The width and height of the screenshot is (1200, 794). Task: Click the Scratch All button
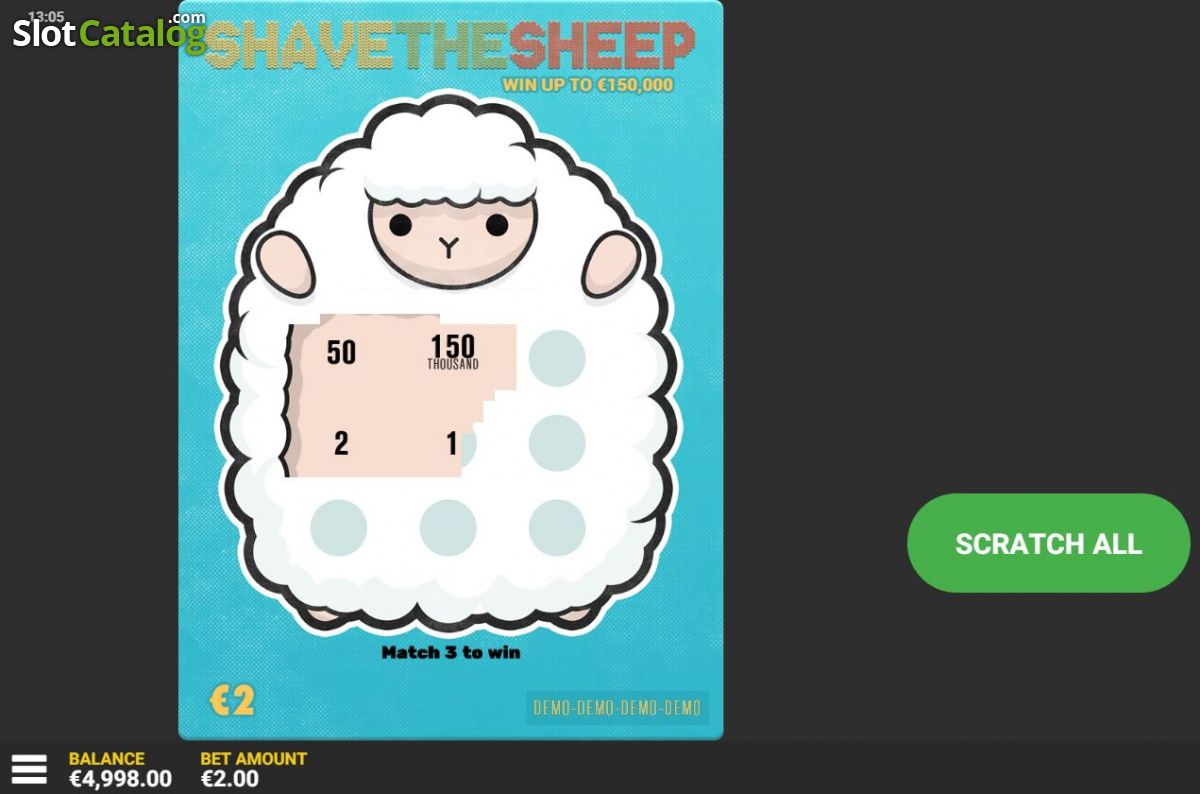[x=1048, y=543]
